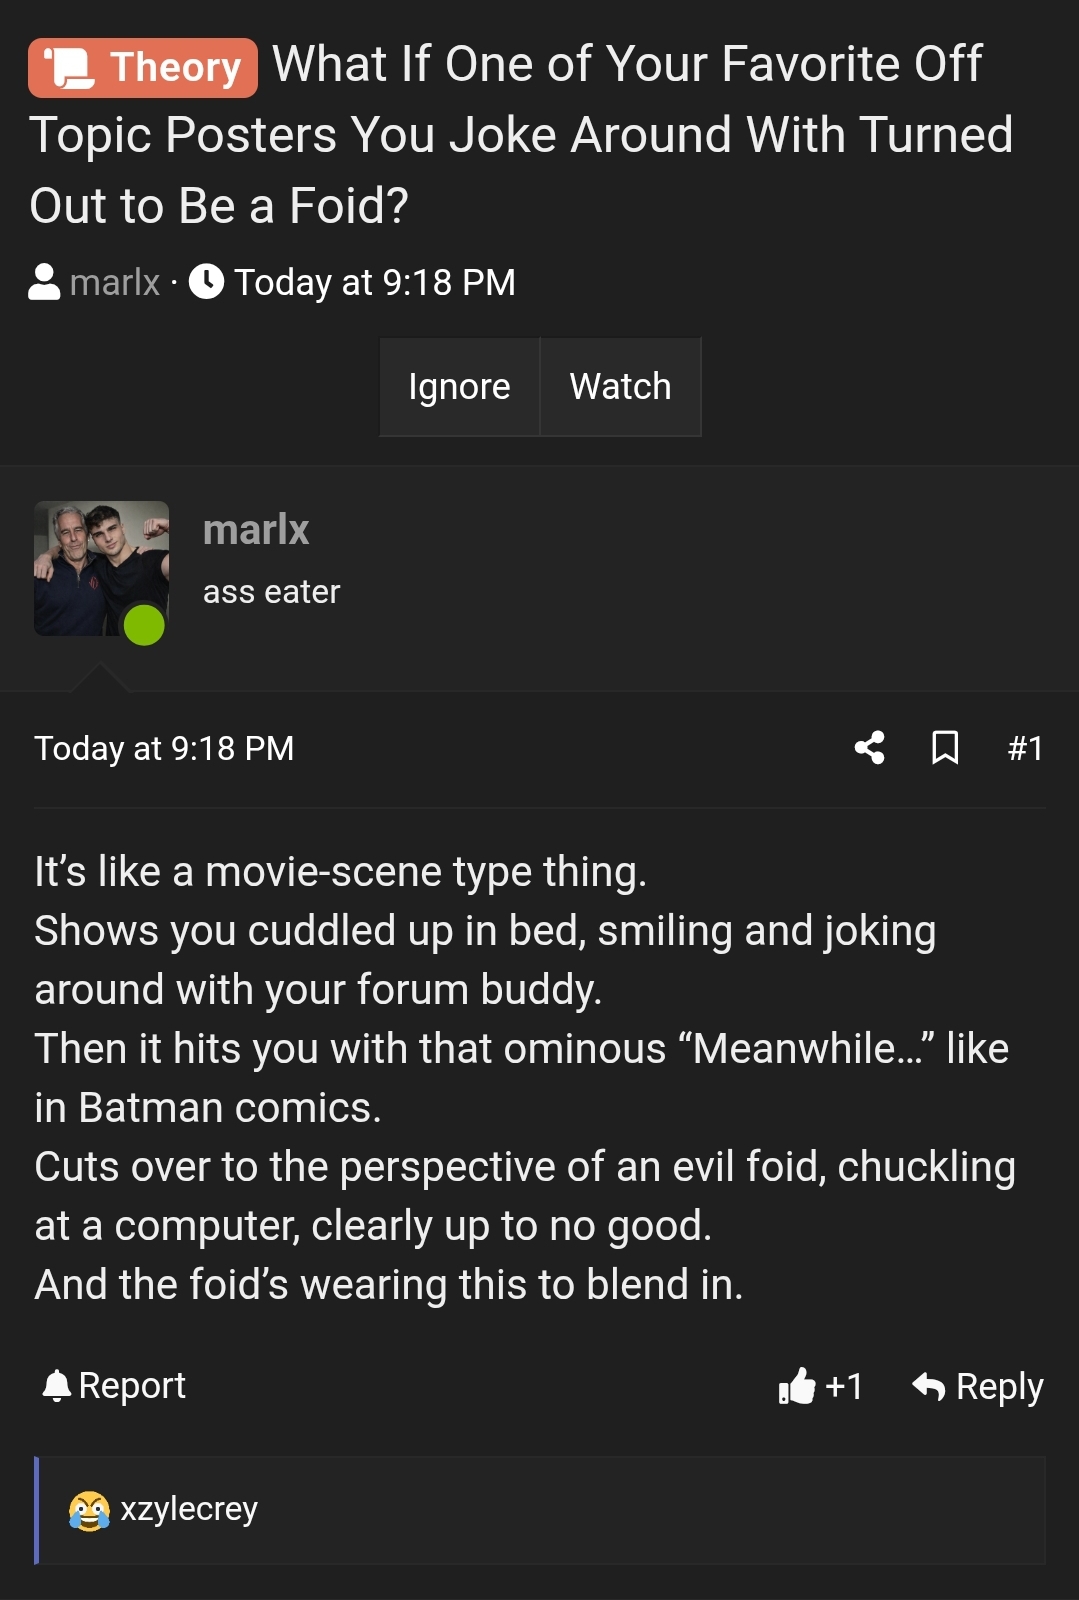
Task: Select the Theory thread prefix tag
Action: pos(143,68)
